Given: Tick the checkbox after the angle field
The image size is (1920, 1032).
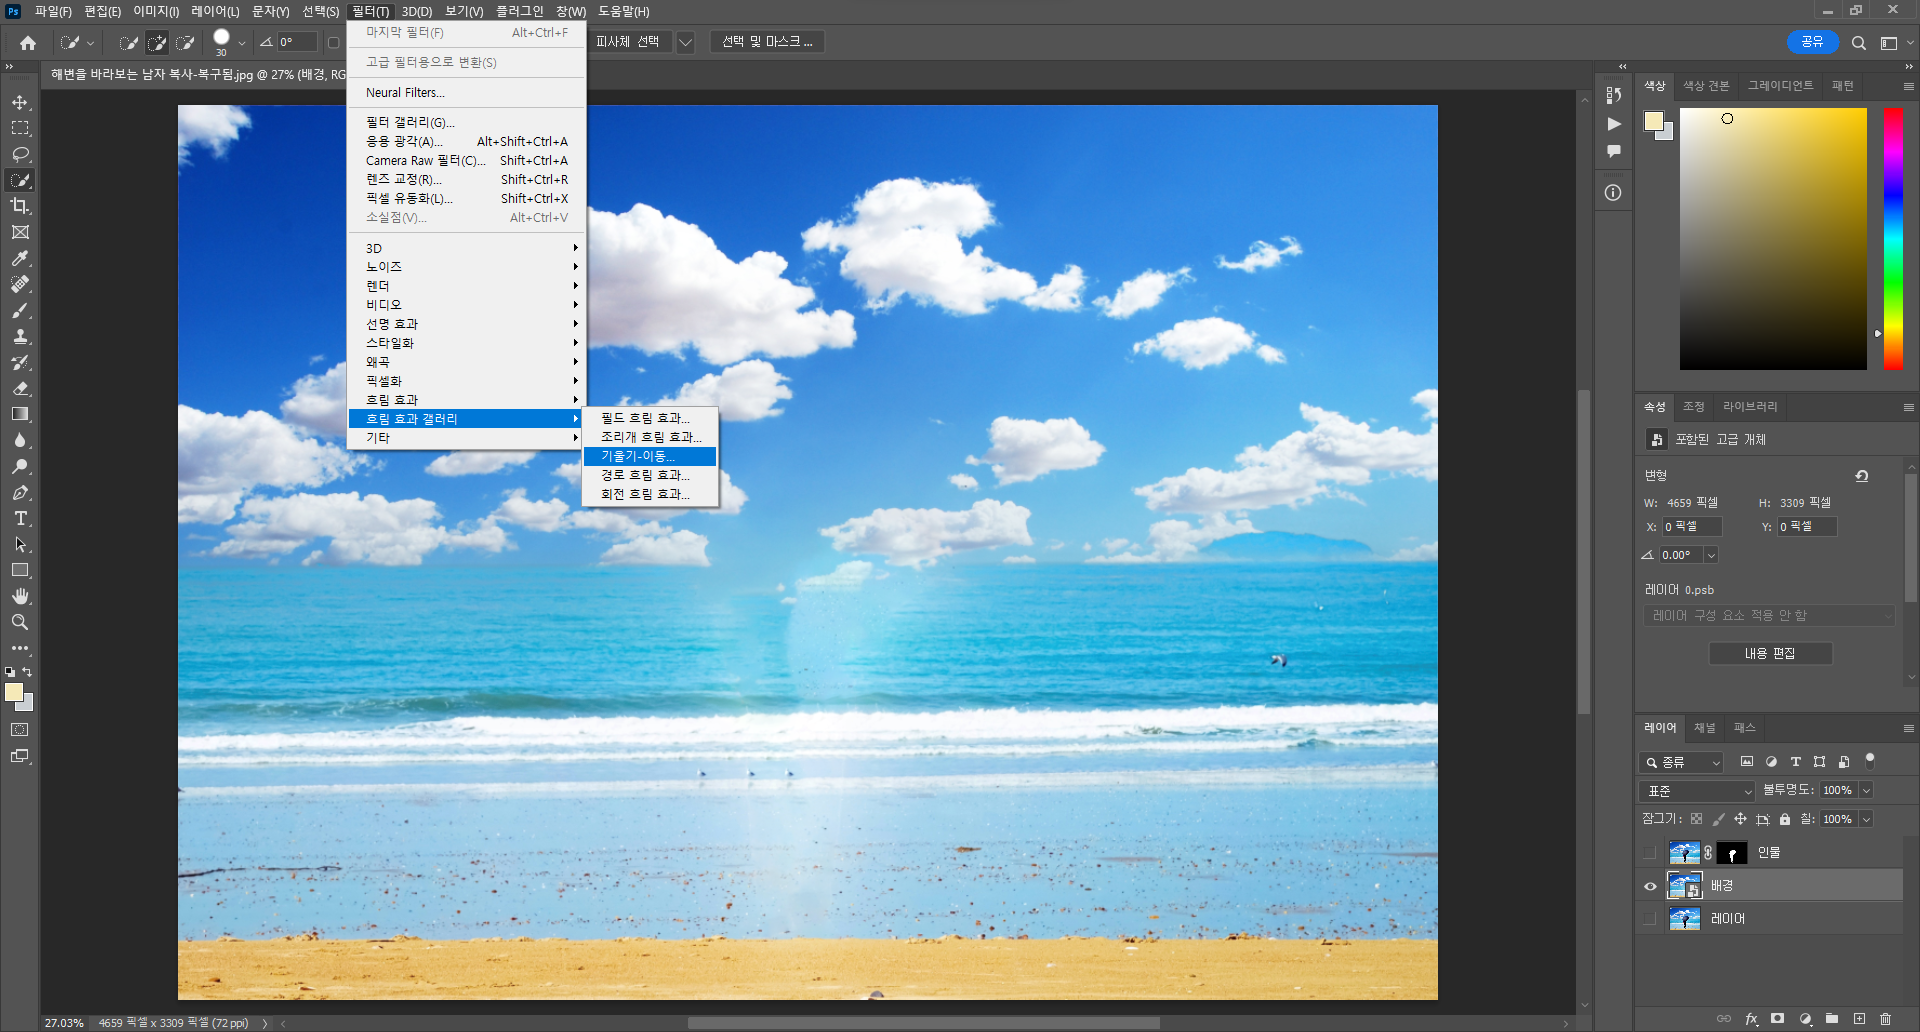Looking at the screenshot, I should click(334, 42).
